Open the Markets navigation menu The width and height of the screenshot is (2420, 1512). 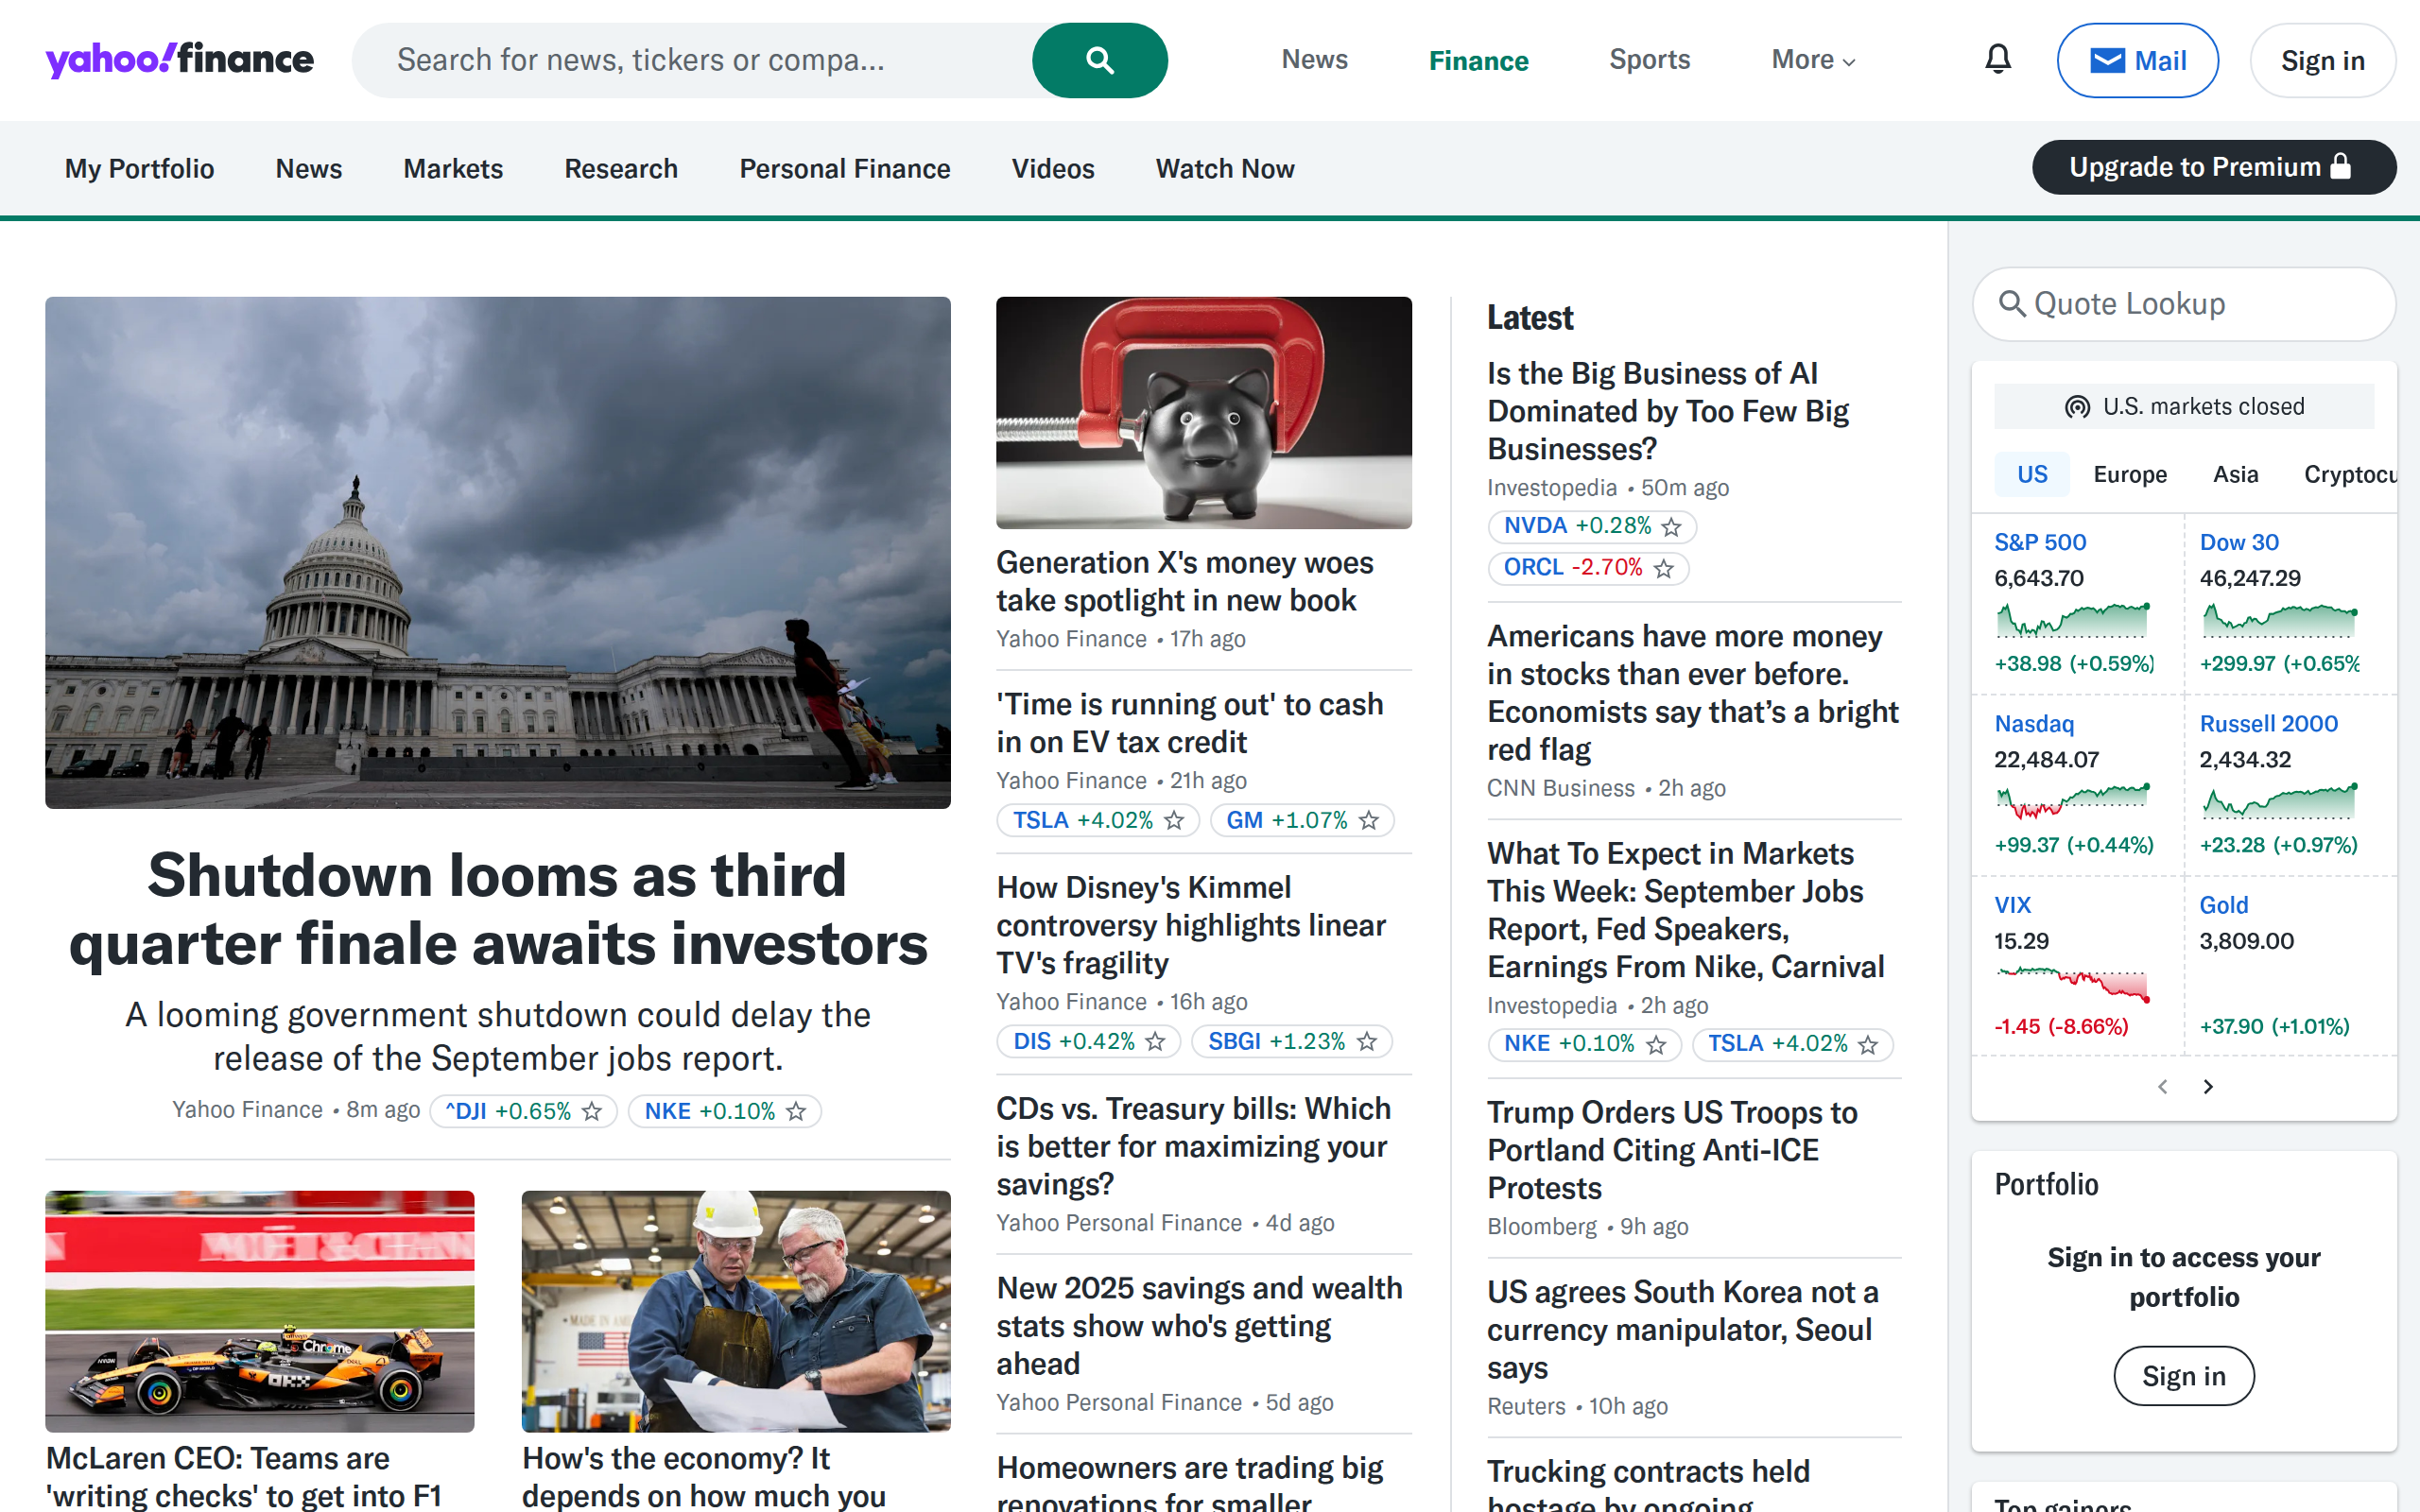pos(453,169)
